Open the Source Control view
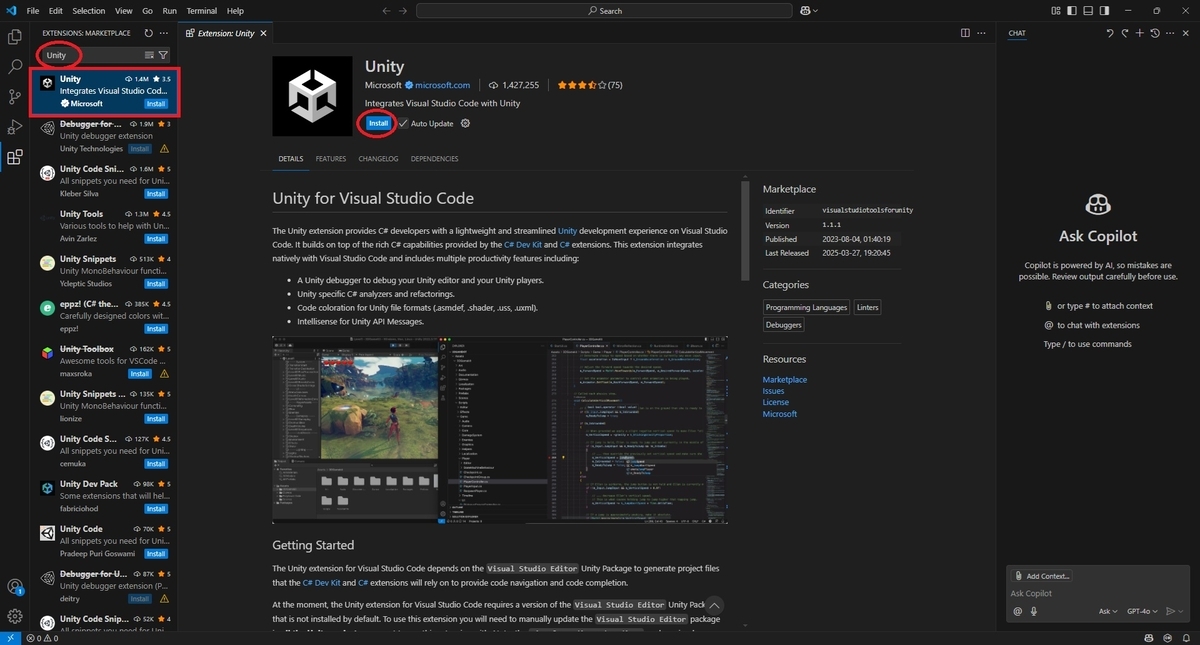Viewport: 1200px width, 645px height. [x=15, y=97]
